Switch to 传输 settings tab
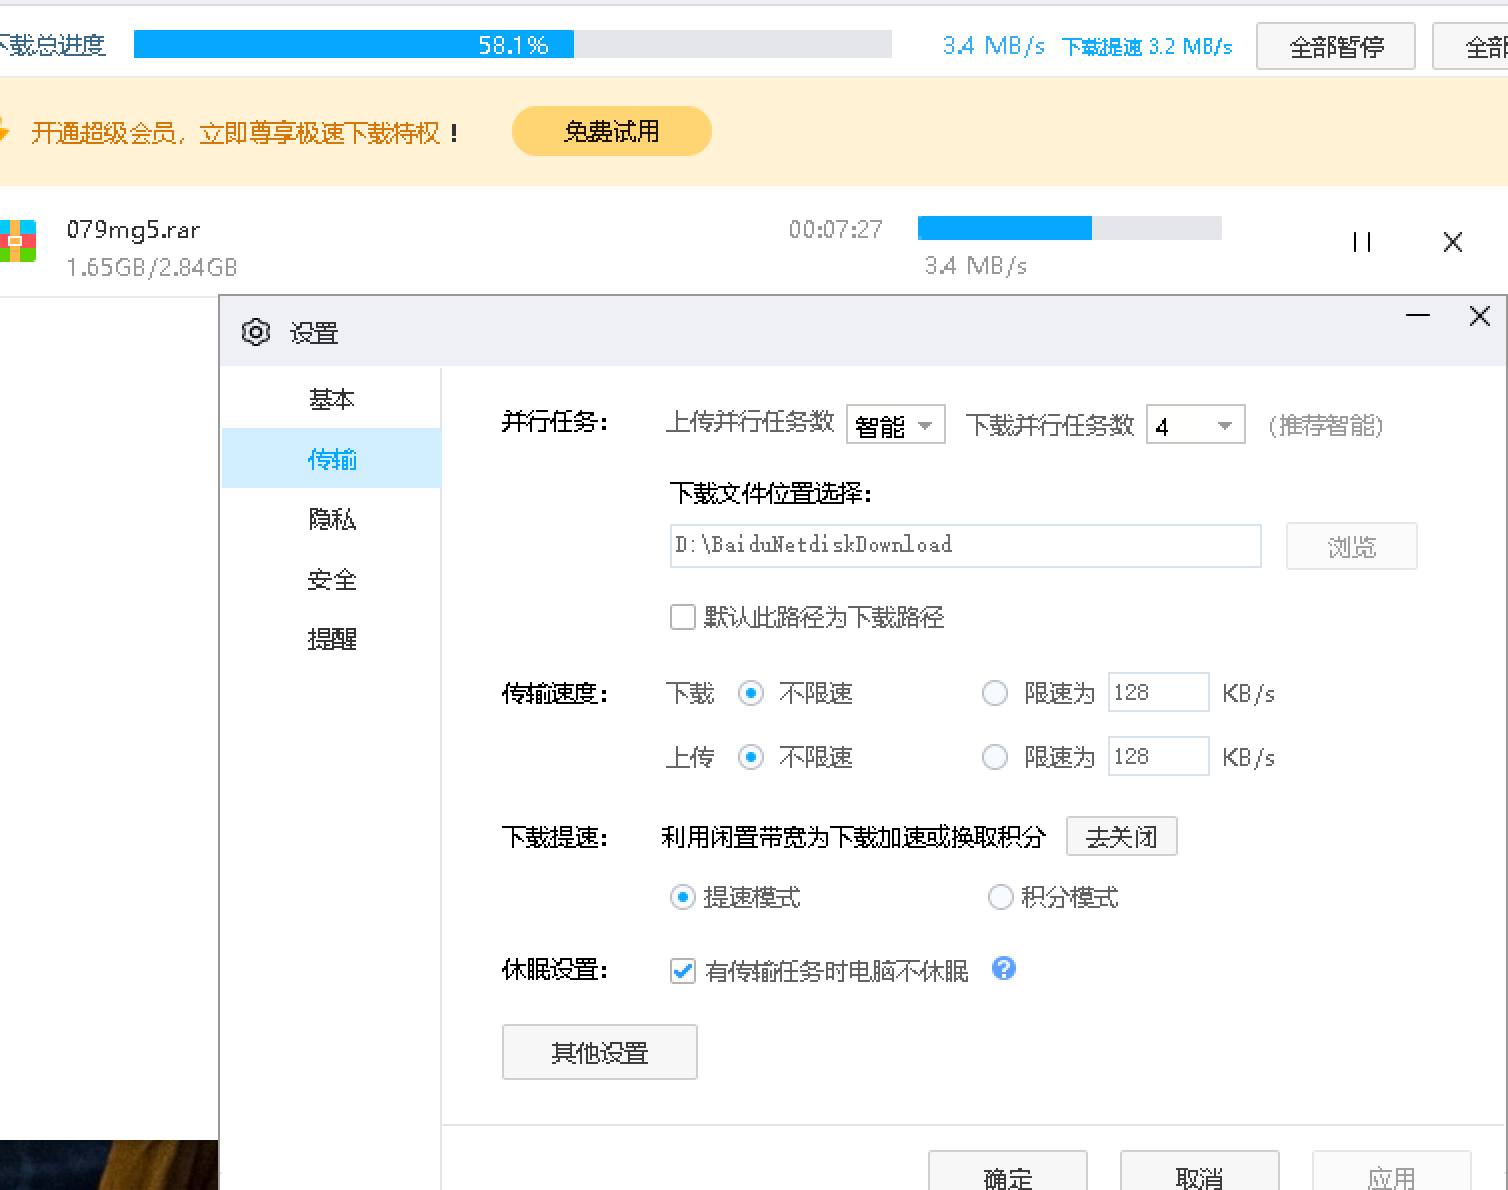 pos(331,459)
